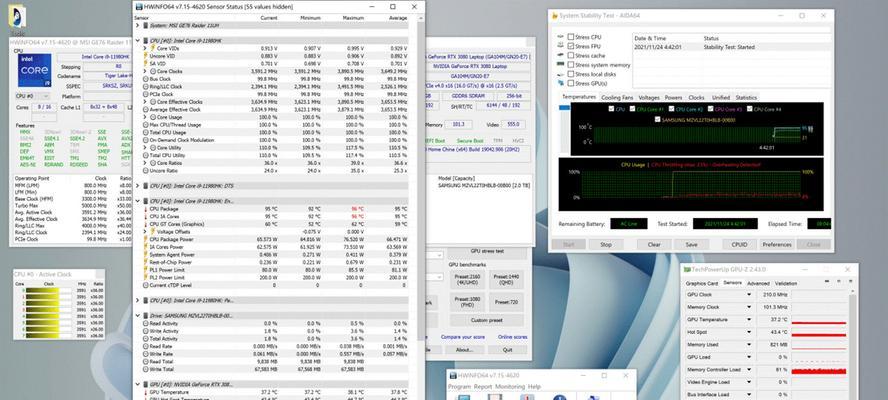Click the GPU Temperature graph in GPU-Z

[819, 320]
